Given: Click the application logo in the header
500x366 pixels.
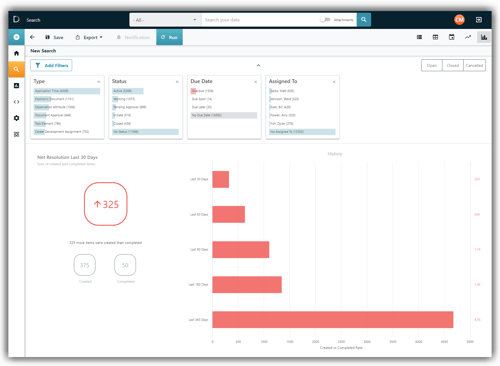Looking at the screenshot, I should point(16,19).
